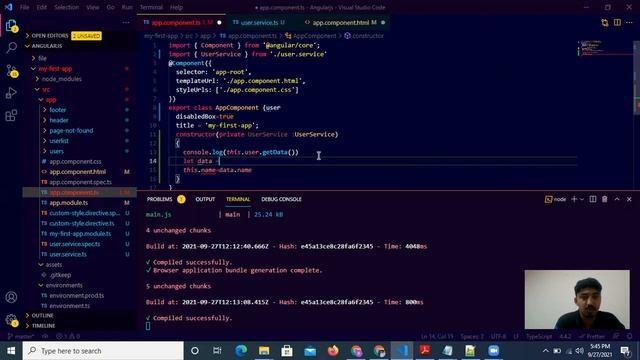The width and height of the screenshot is (640, 360).
Task: Open the Search view in activity bar
Action: 11,48
